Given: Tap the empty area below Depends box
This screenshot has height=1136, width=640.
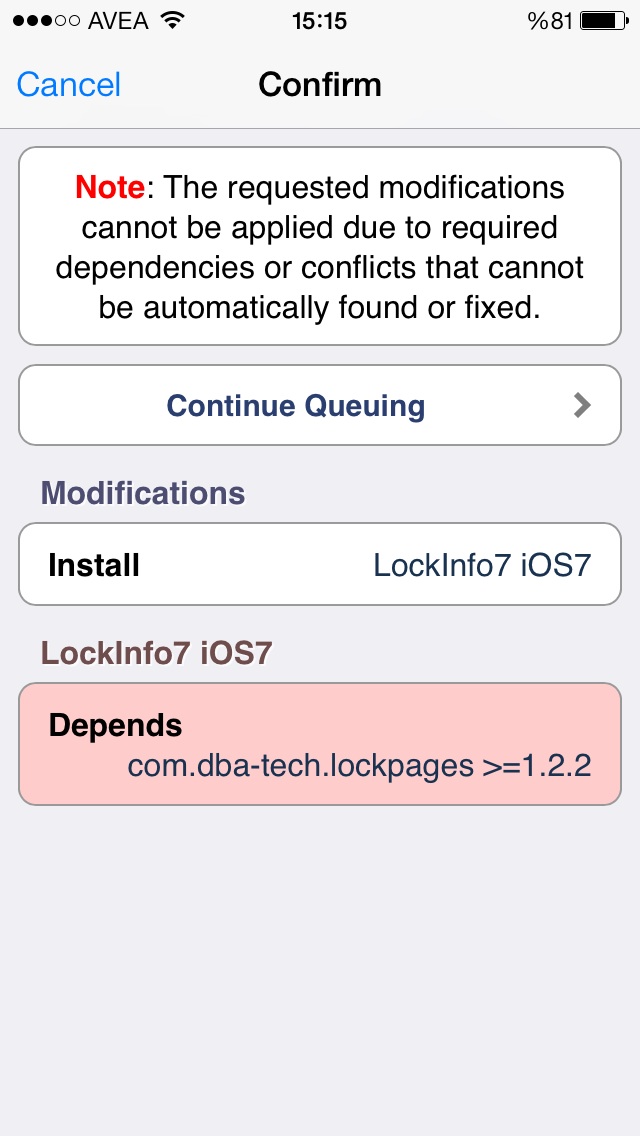Looking at the screenshot, I should coord(320,964).
